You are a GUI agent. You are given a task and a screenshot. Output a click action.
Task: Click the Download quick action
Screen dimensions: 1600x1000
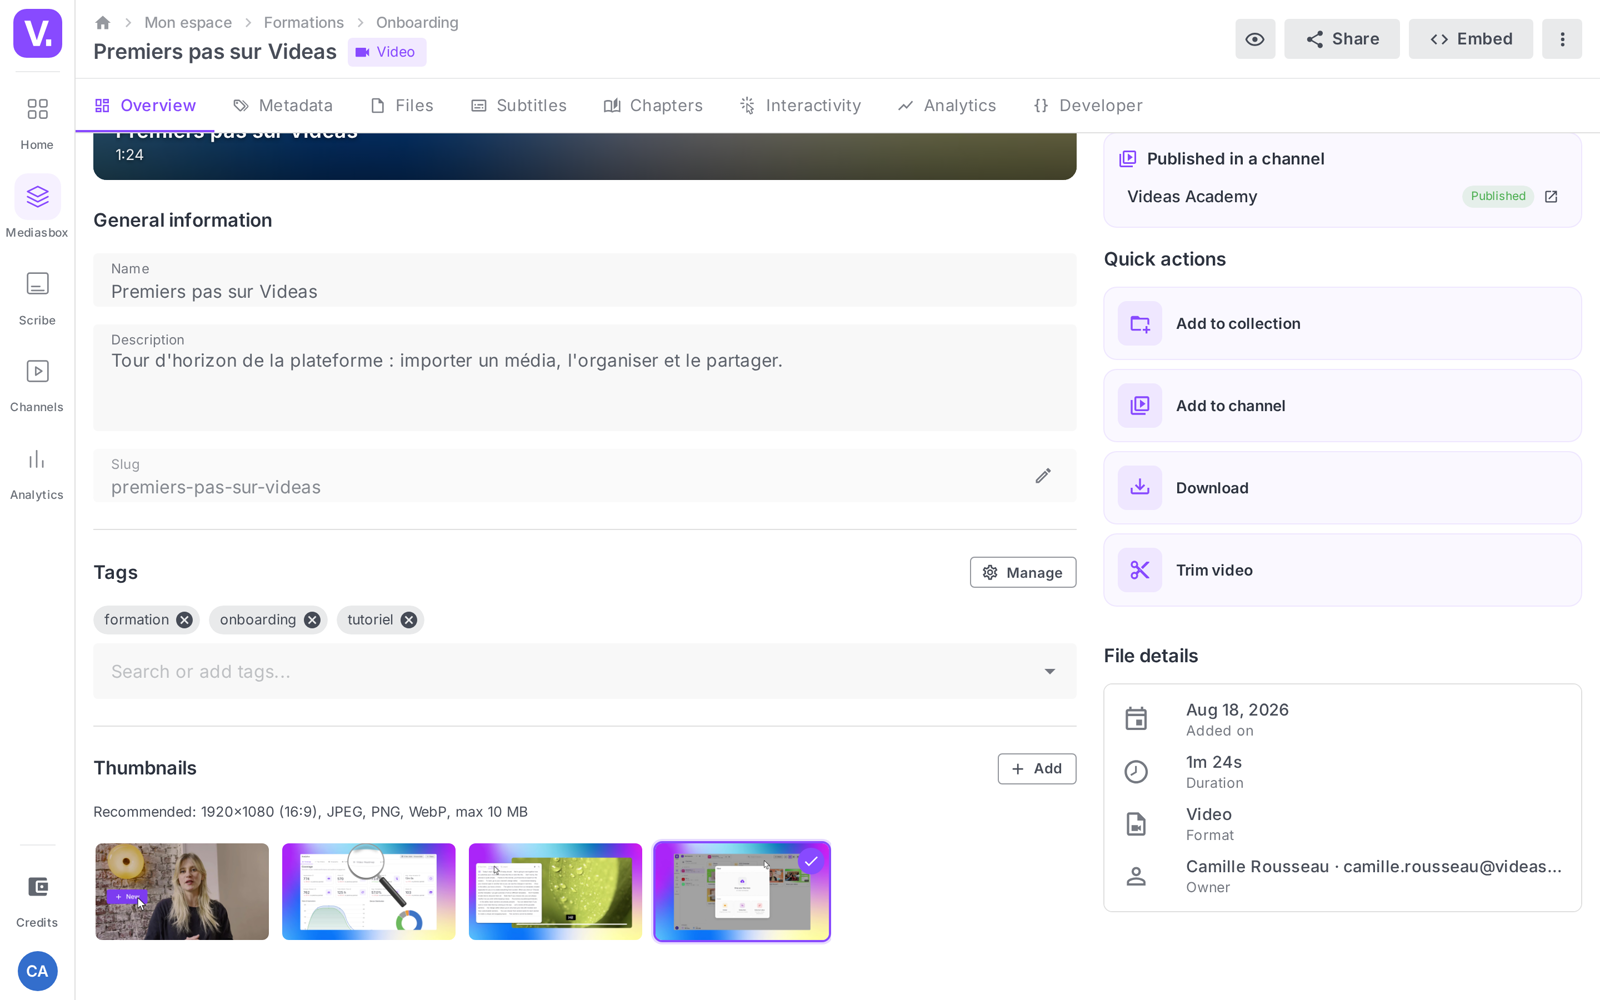coord(1342,488)
